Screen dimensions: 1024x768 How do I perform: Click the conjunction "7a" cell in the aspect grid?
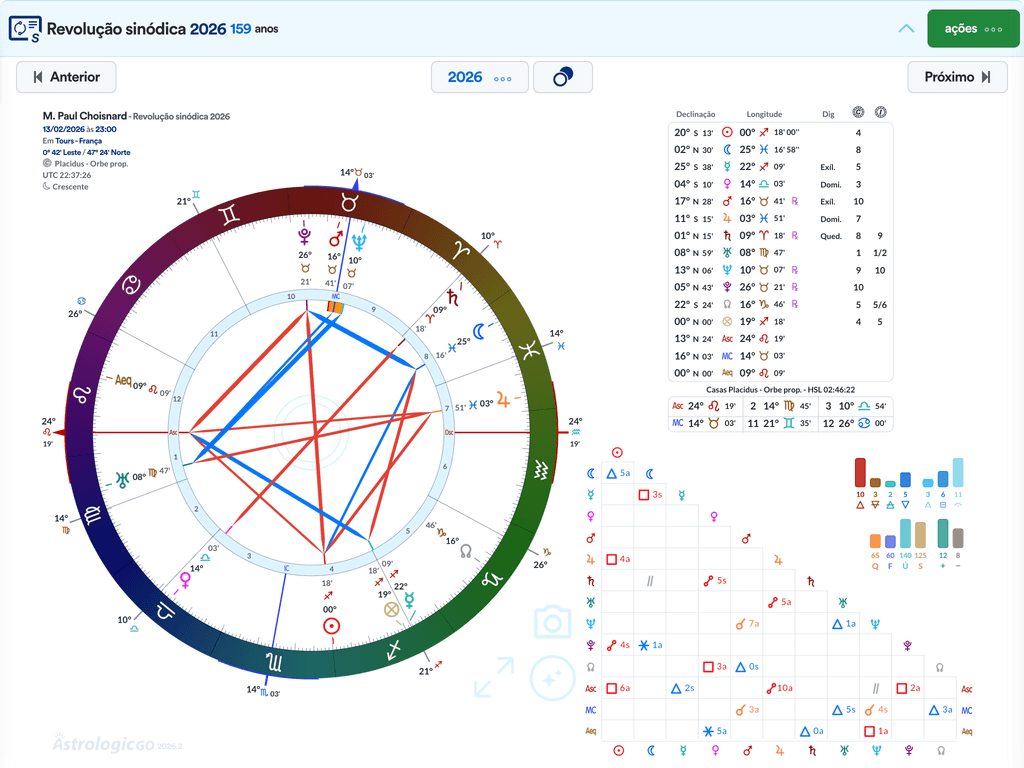pos(747,624)
